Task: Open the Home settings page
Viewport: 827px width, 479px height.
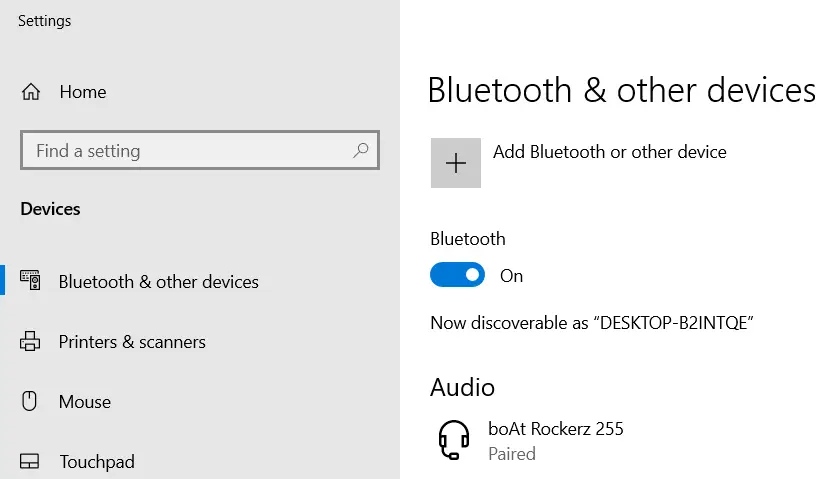Action: [x=83, y=92]
